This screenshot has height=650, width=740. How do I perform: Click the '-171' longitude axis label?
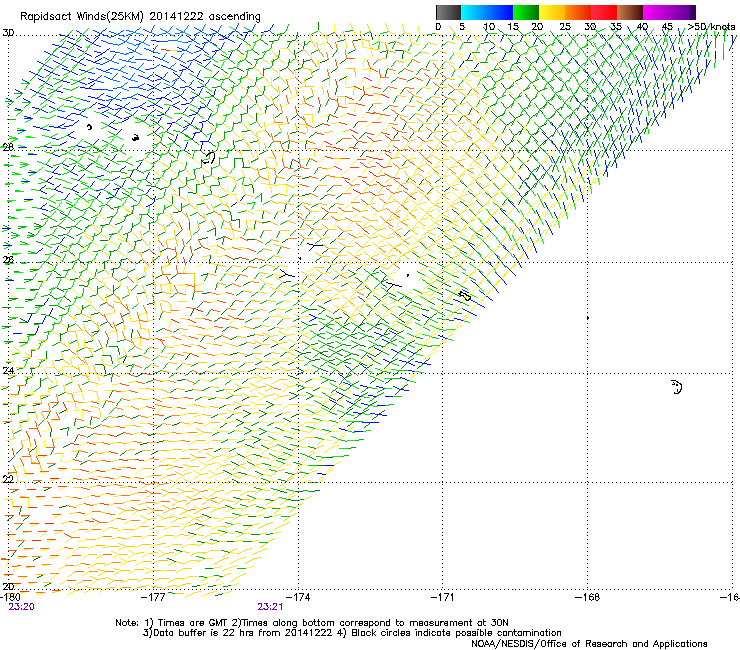(443, 597)
